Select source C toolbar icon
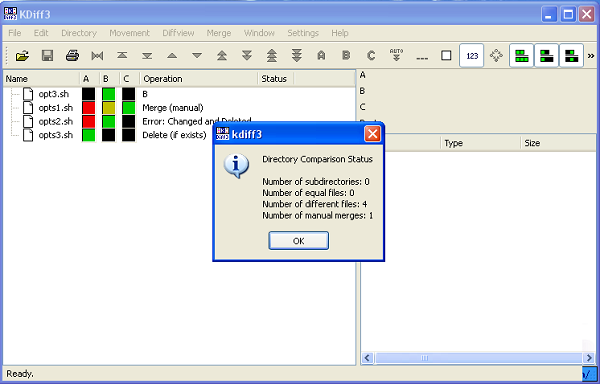600x384 pixels. coord(371,56)
